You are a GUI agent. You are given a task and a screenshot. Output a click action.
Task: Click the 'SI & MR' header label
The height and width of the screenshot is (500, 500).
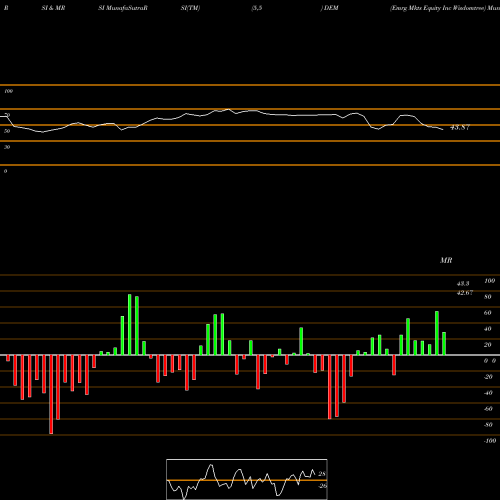coord(53,8)
